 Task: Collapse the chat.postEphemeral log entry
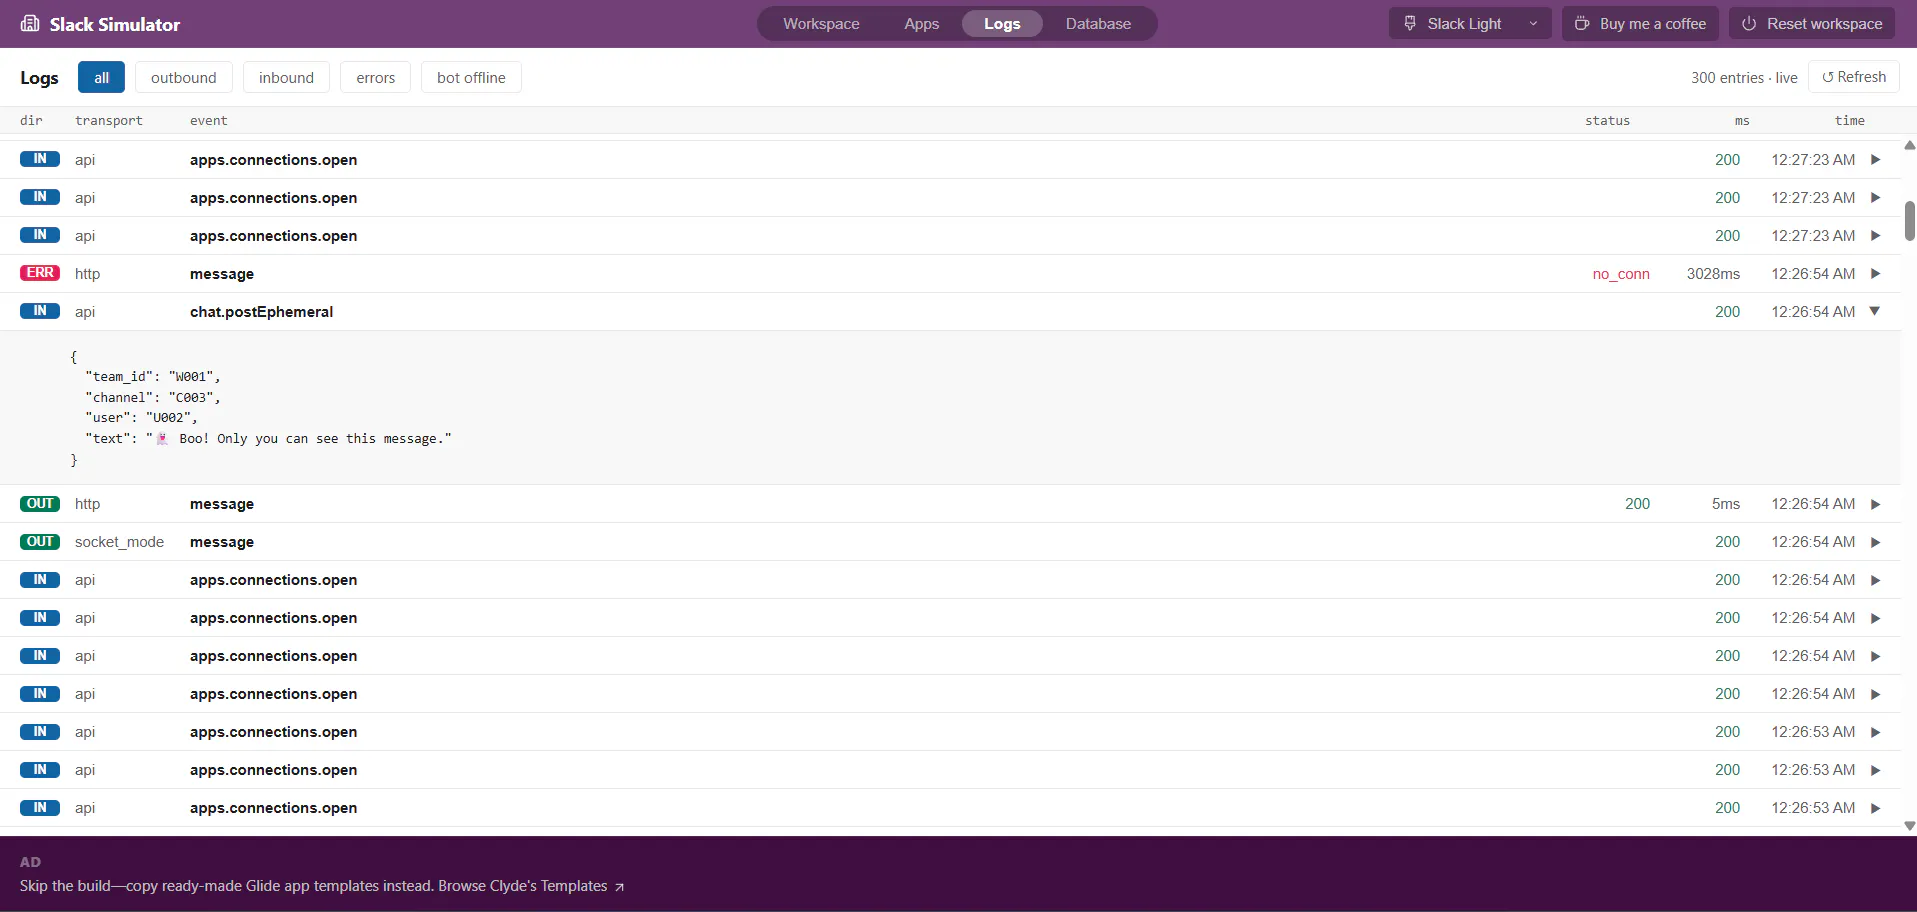(1876, 311)
